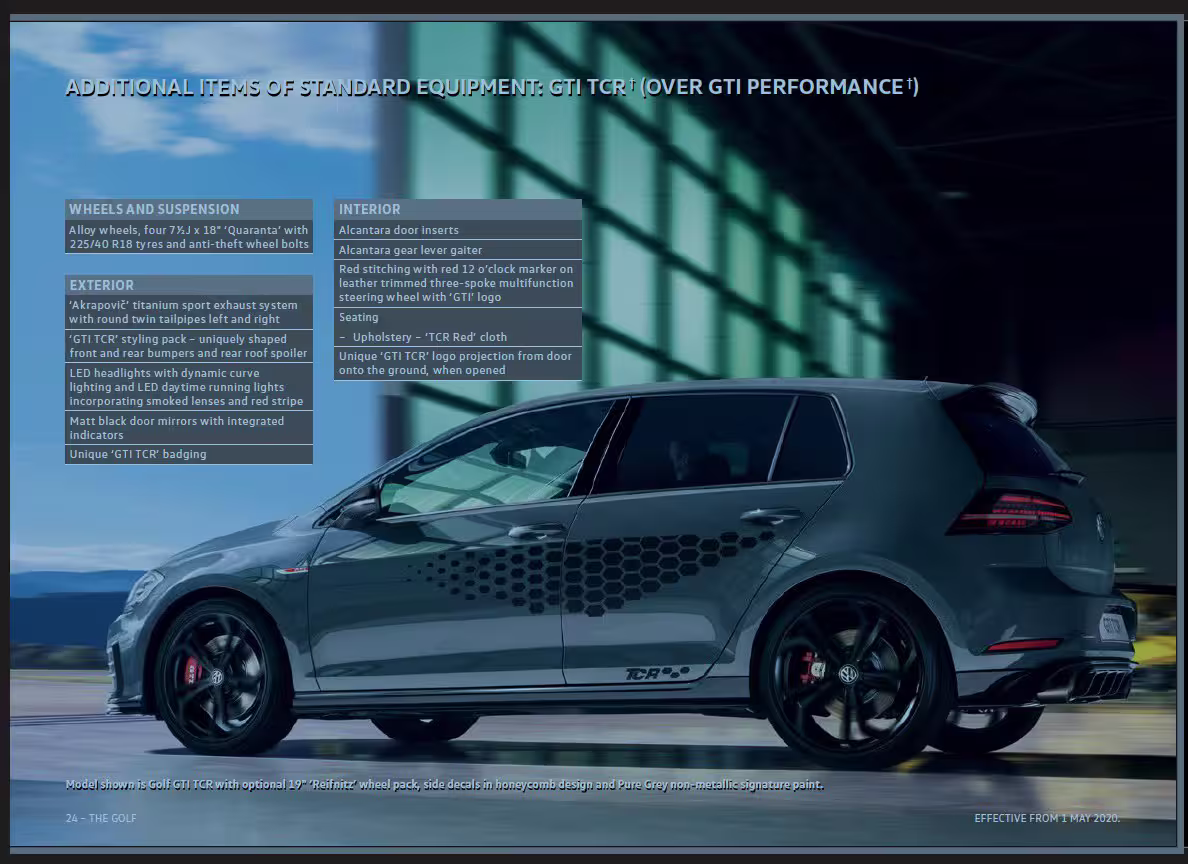Screen dimensions: 1188x864
Task: Click the 'LED headlights with dynamic curve lighting' row
Action: 189,387
